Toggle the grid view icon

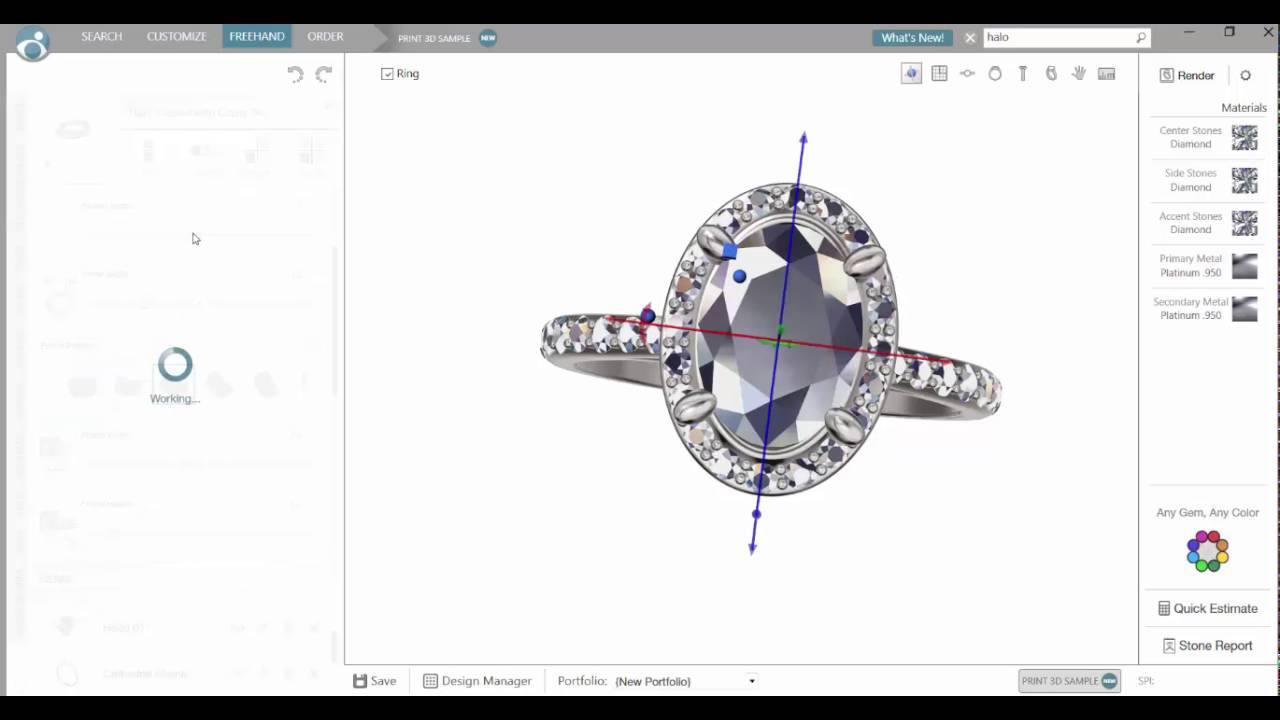tap(939, 74)
